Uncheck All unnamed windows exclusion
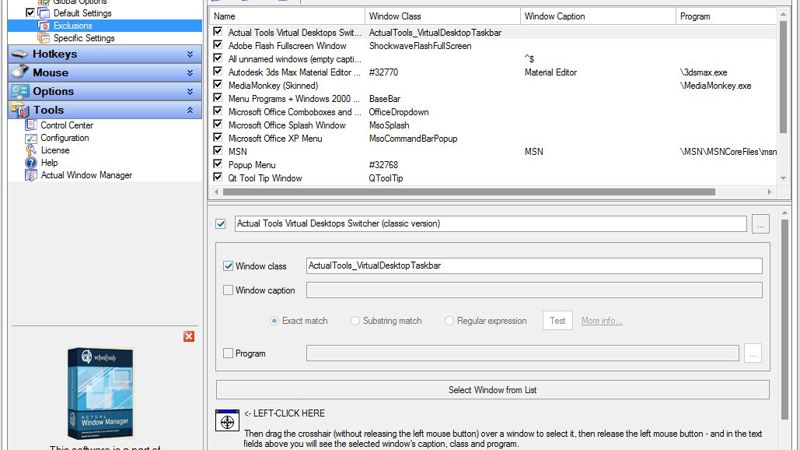Image resolution: width=800 pixels, height=450 pixels. 218,58
